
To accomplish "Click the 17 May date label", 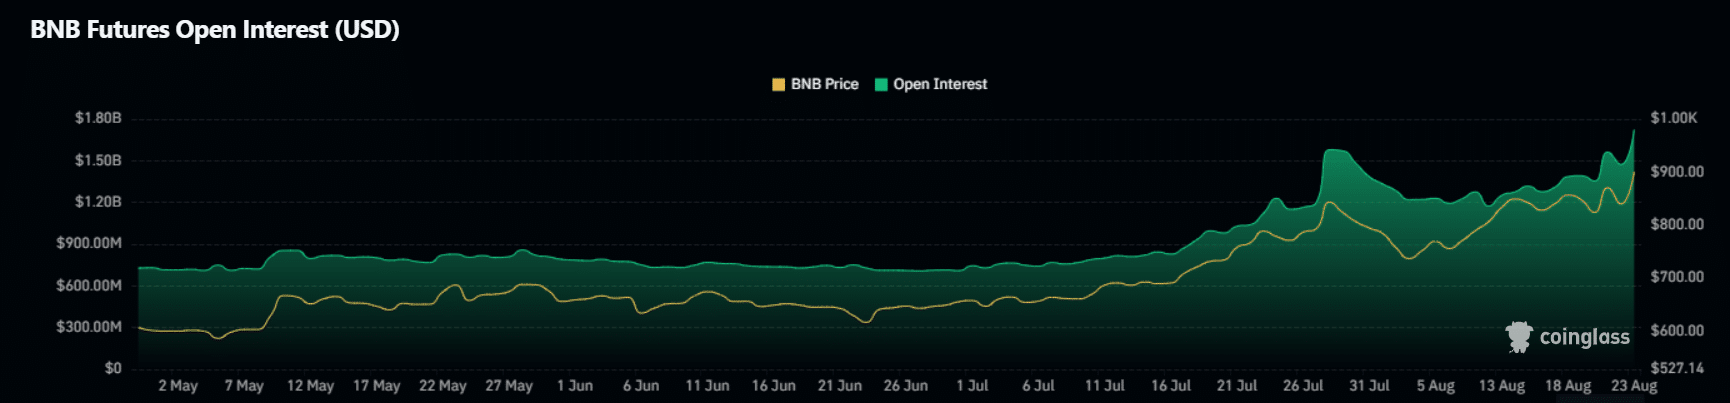I will coord(376,386).
